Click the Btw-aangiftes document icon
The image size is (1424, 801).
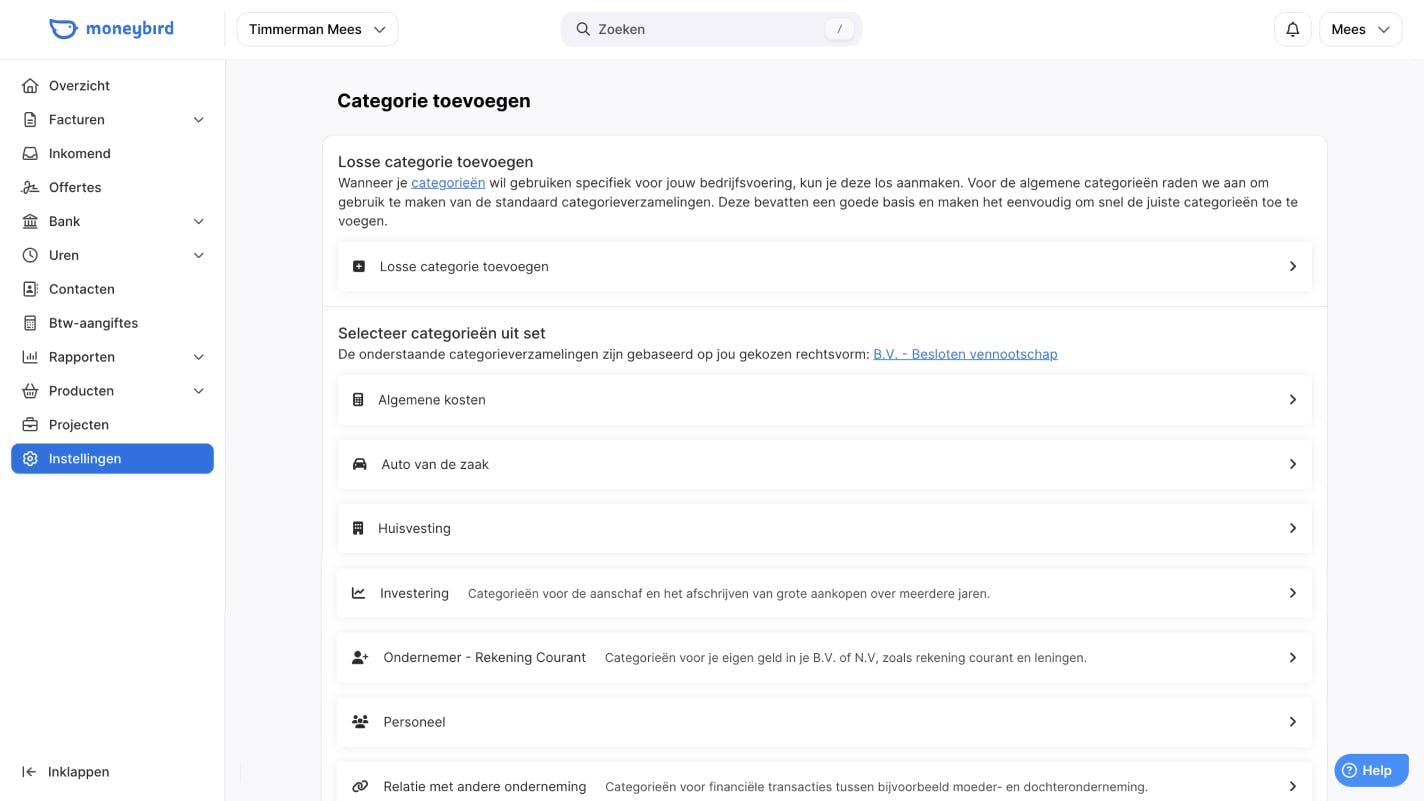click(x=30, y=322)
